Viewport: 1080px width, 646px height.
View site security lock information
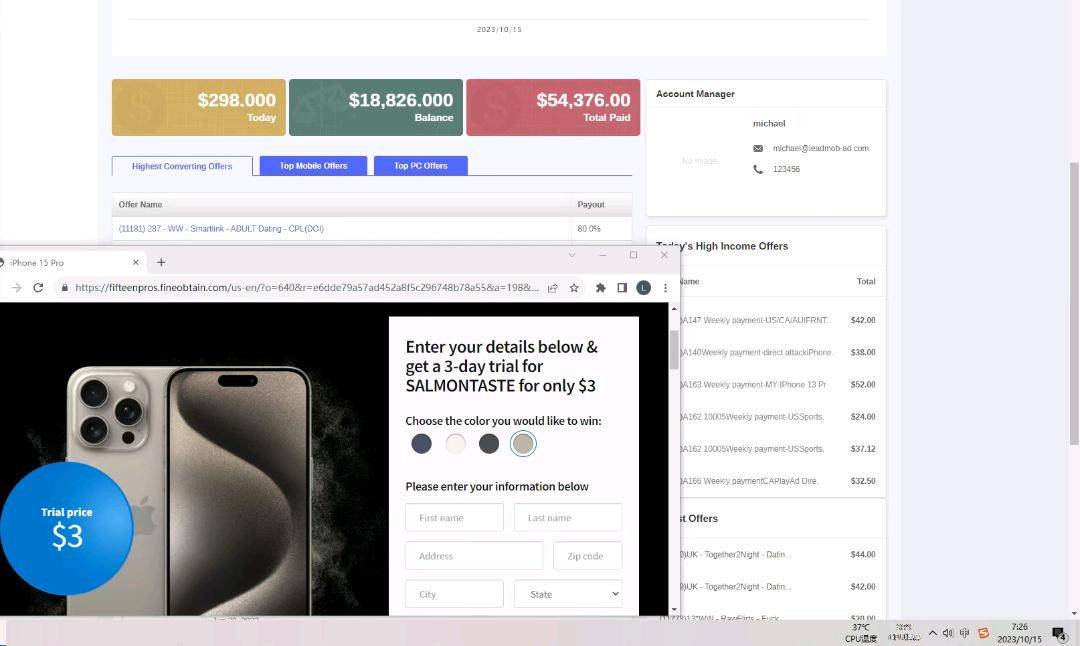coord(65,288)
